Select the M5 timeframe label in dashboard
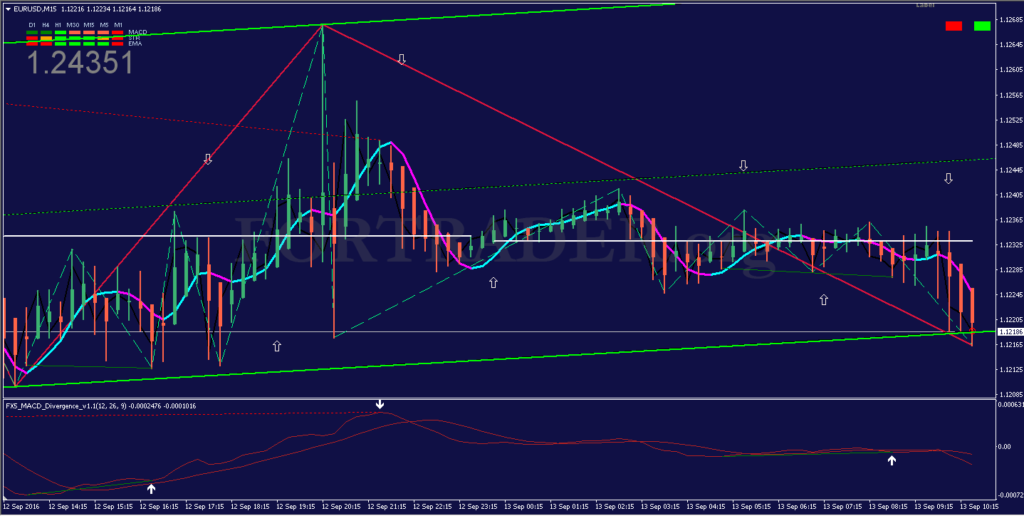 pyautogui.click(x=104, y=25)
